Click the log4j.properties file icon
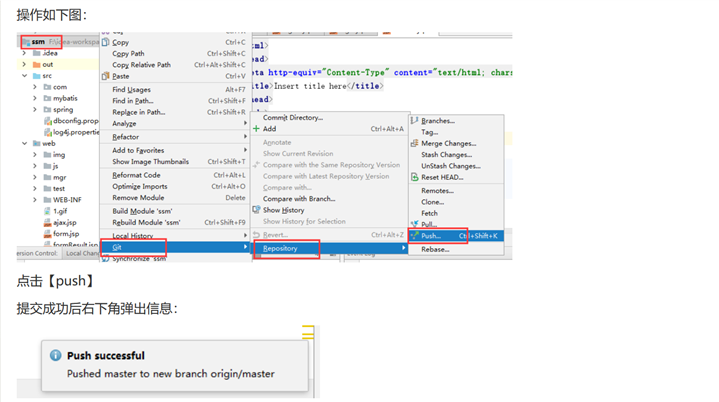 (x=48, y=132)
